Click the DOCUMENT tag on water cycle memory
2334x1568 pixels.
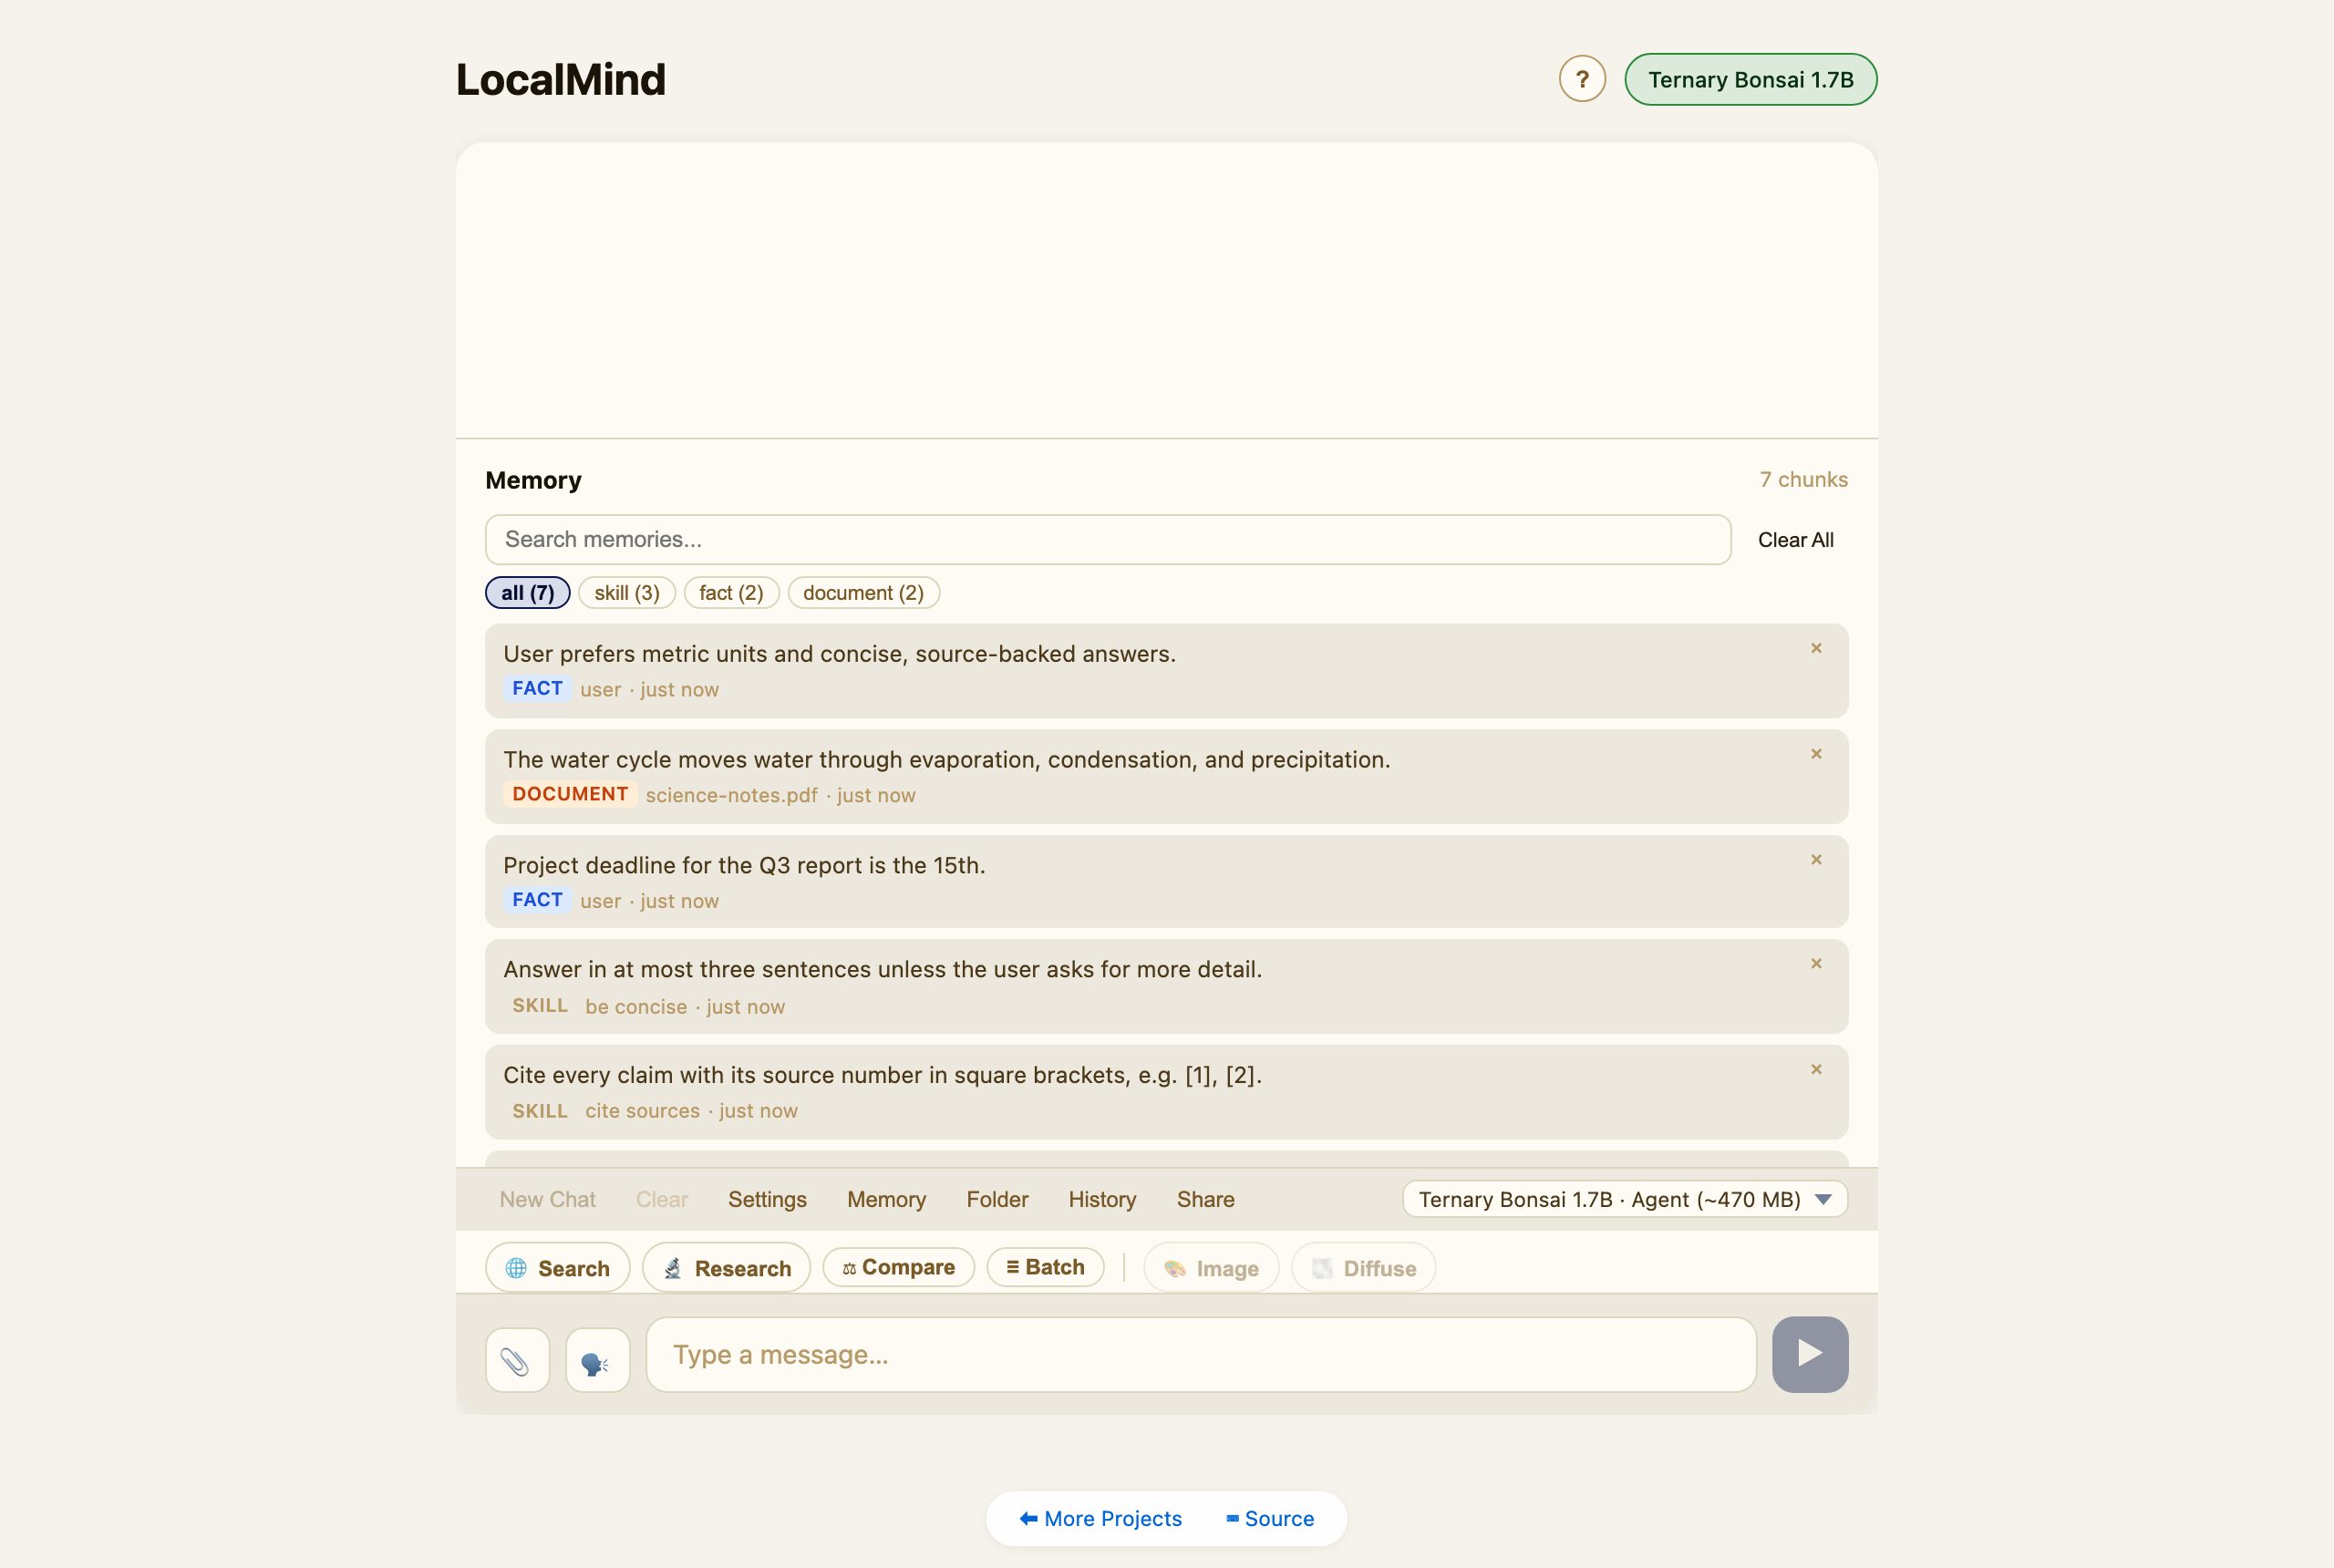click(570, 794)
